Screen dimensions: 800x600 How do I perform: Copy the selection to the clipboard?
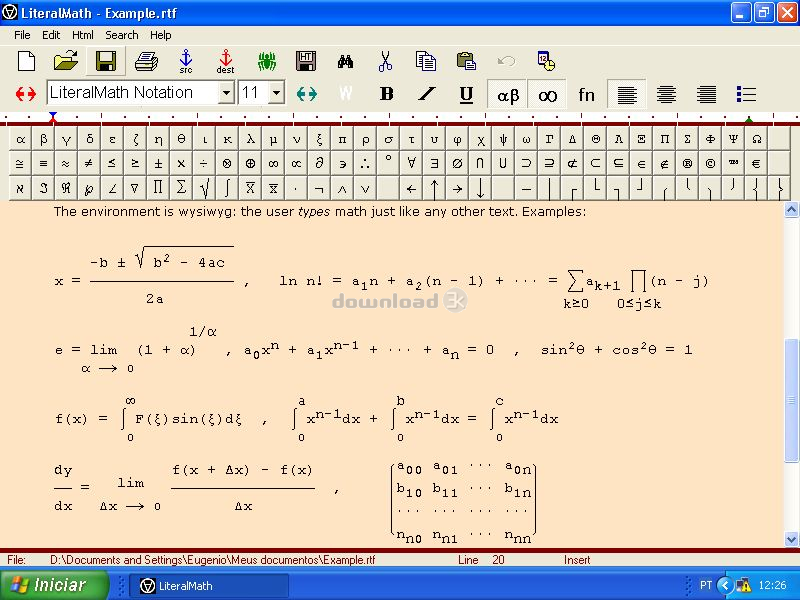coord(426,61)
